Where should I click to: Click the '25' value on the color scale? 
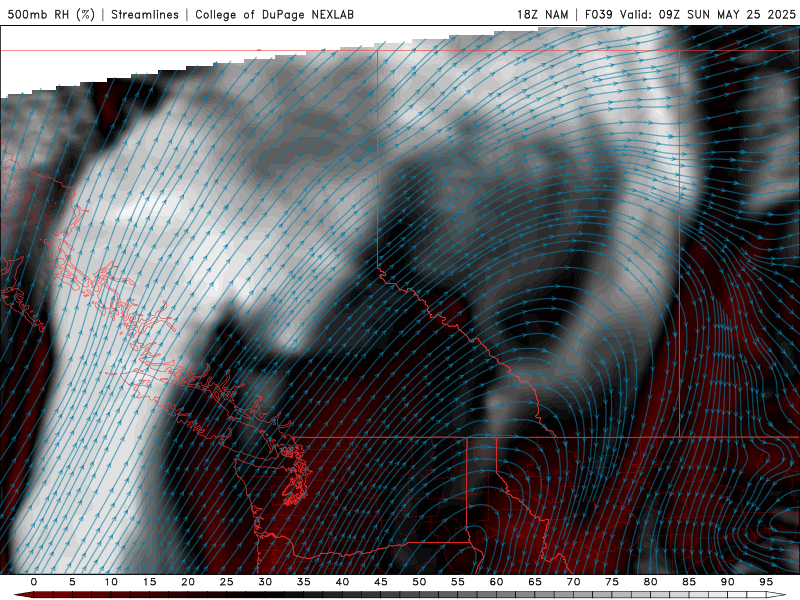tap(227, 582)
